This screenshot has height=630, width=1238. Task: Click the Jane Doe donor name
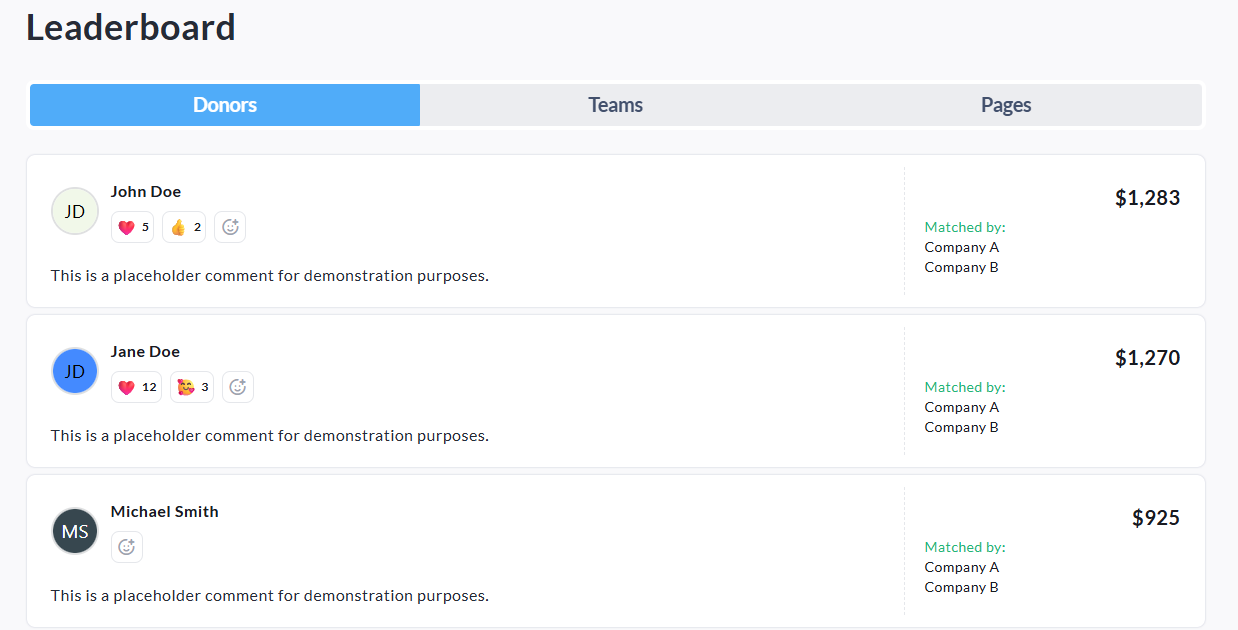pos(146,352)
